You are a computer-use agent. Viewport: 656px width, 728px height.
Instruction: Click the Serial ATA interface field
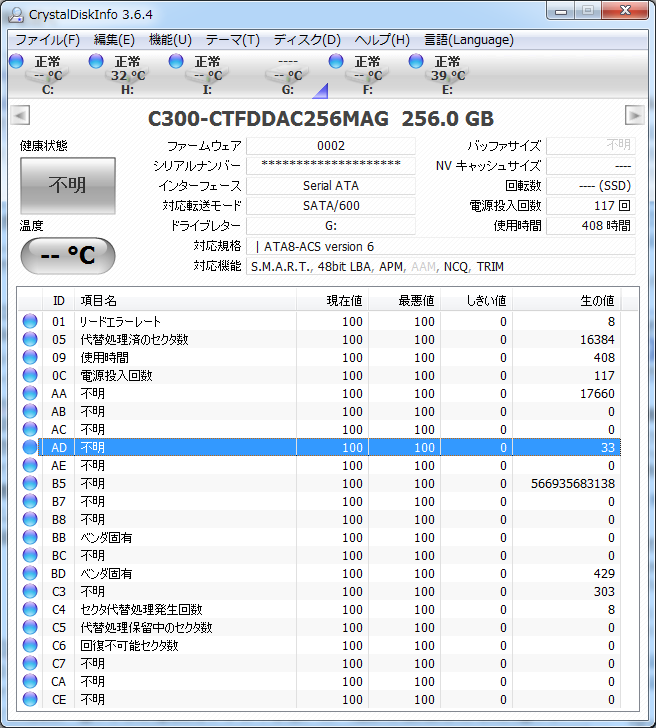(331, 186)
